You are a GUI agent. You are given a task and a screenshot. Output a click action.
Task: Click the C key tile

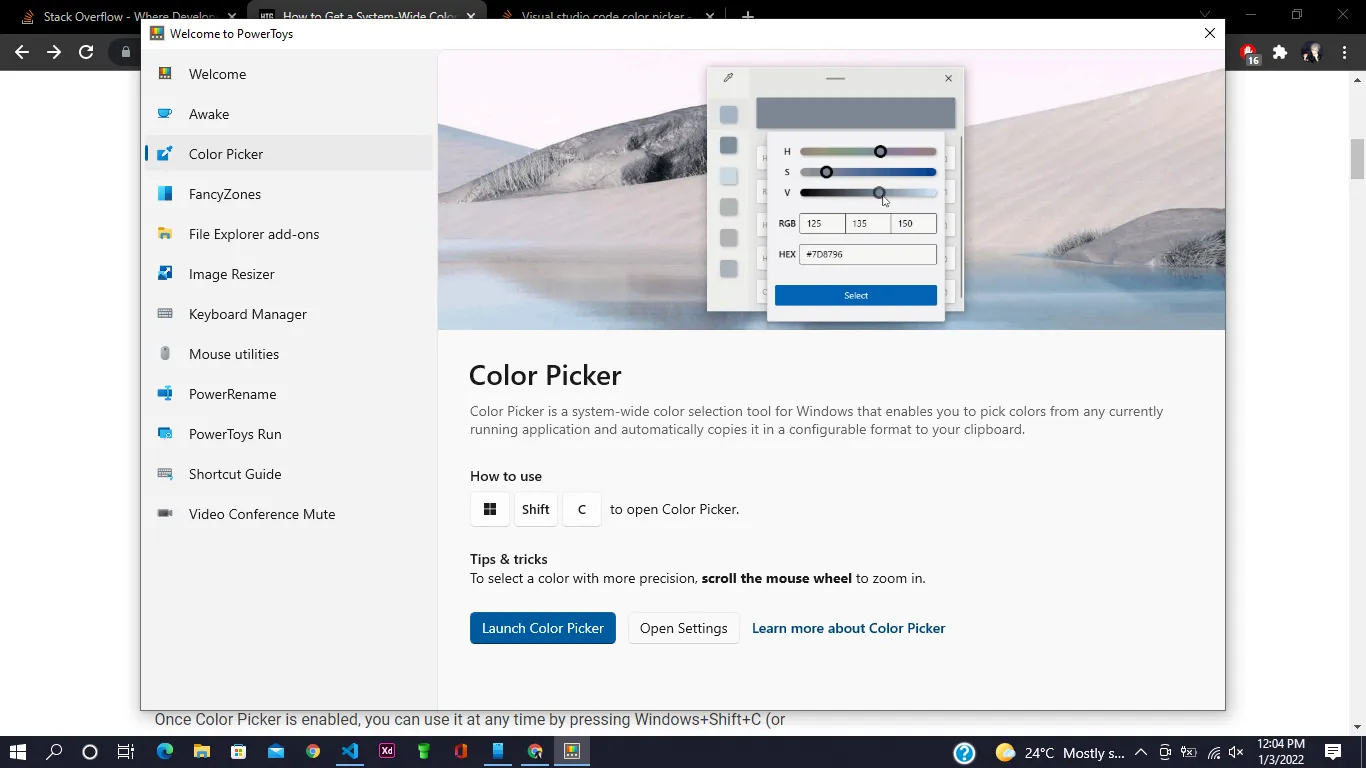tap(582, 509)
